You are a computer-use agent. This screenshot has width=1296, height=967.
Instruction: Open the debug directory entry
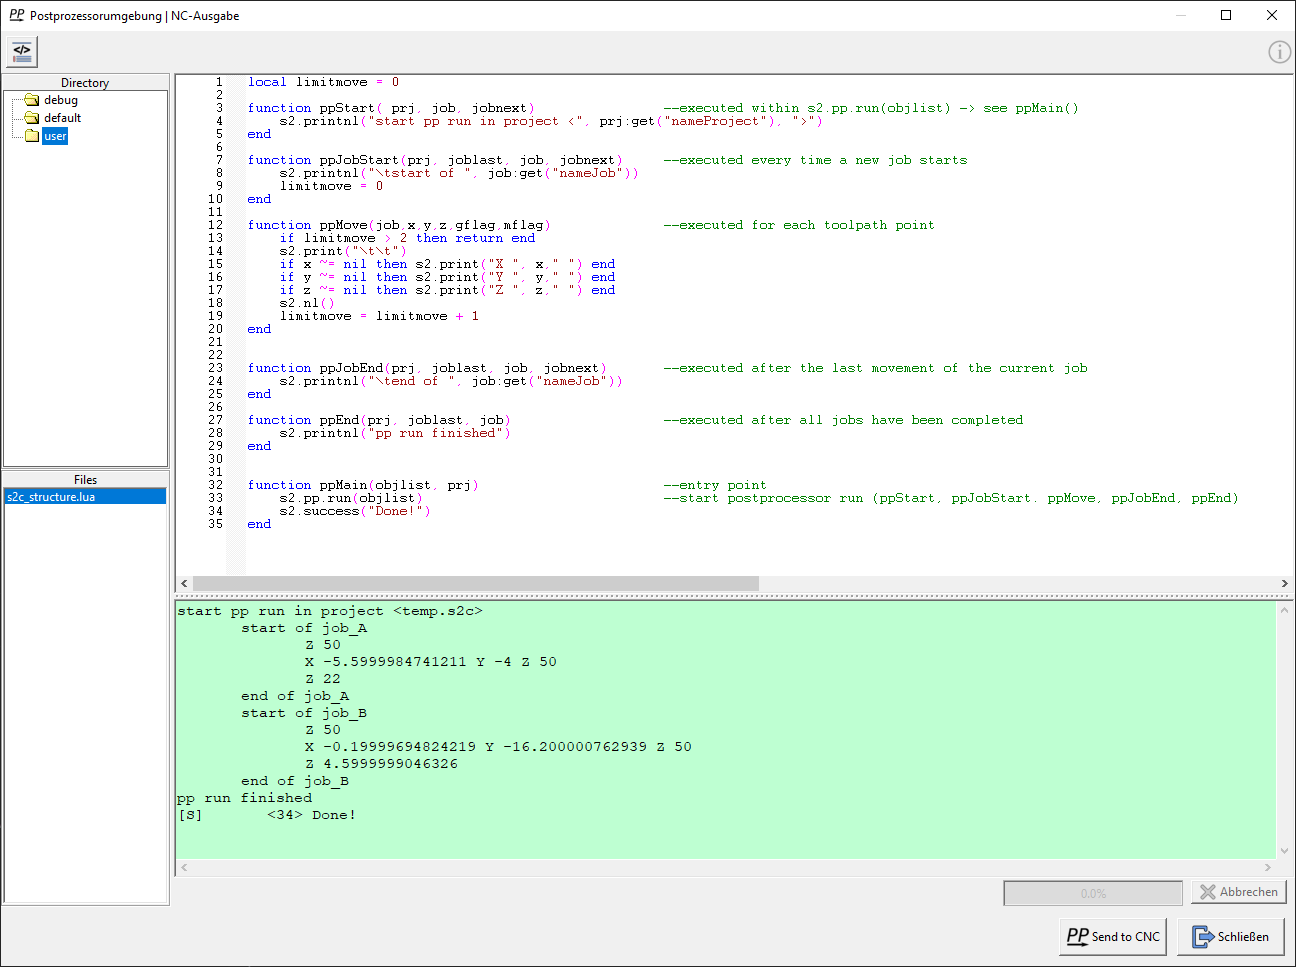61,100
